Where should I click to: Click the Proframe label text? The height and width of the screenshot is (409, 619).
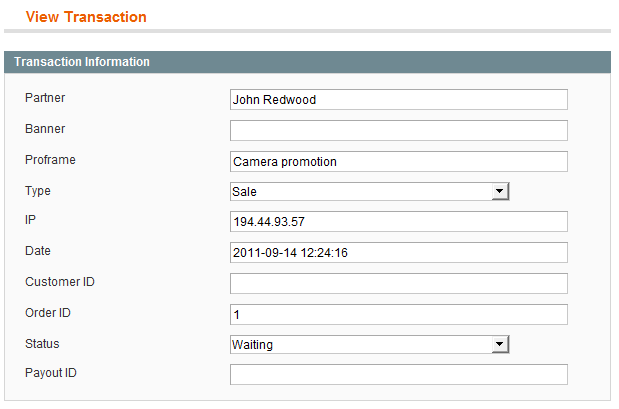click(50, 160)
